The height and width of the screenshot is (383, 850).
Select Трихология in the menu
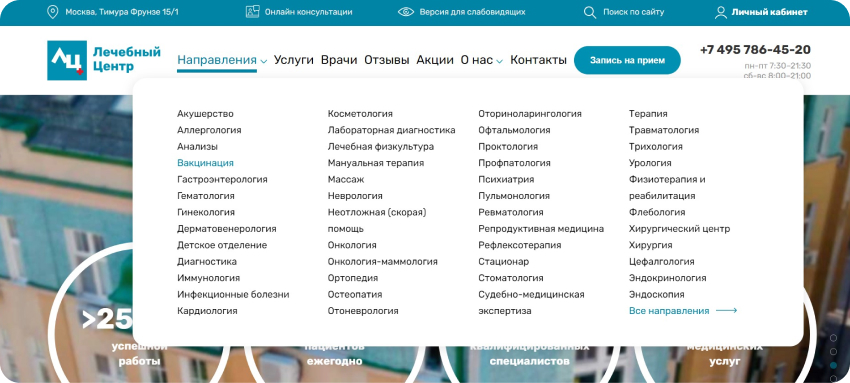click(x=655, y=146)
